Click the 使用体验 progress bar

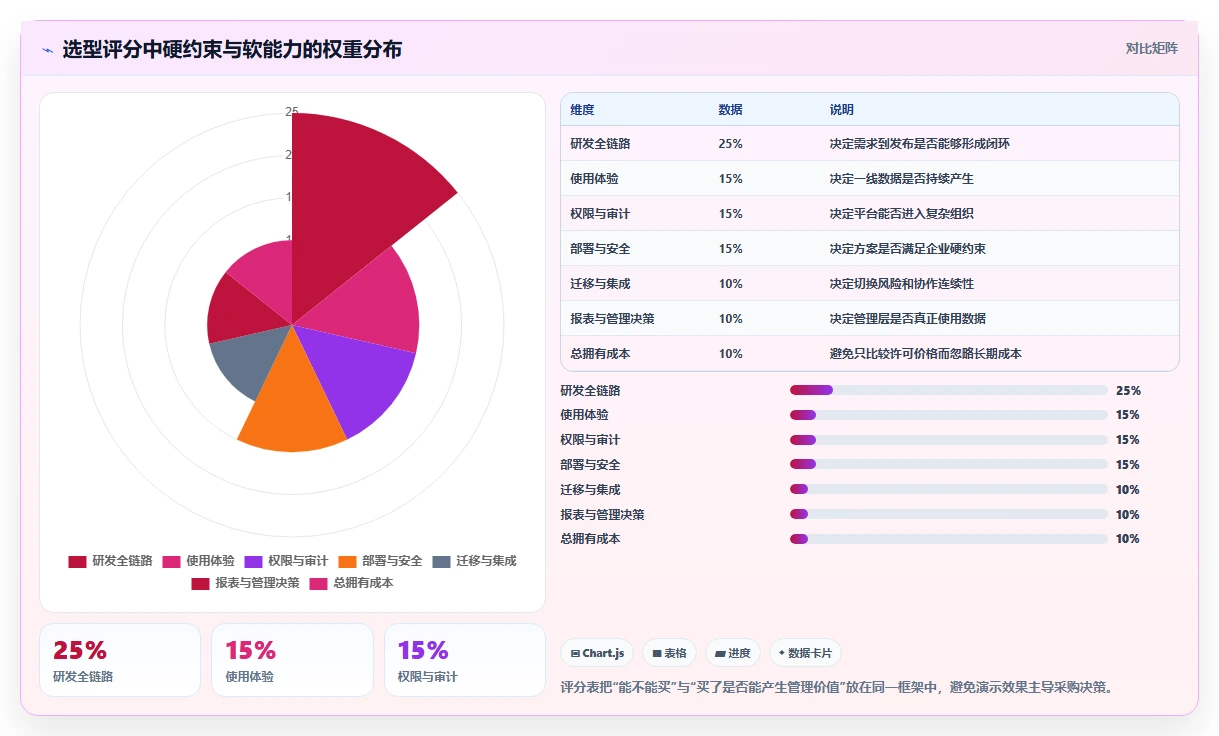[x=949, y=415]
